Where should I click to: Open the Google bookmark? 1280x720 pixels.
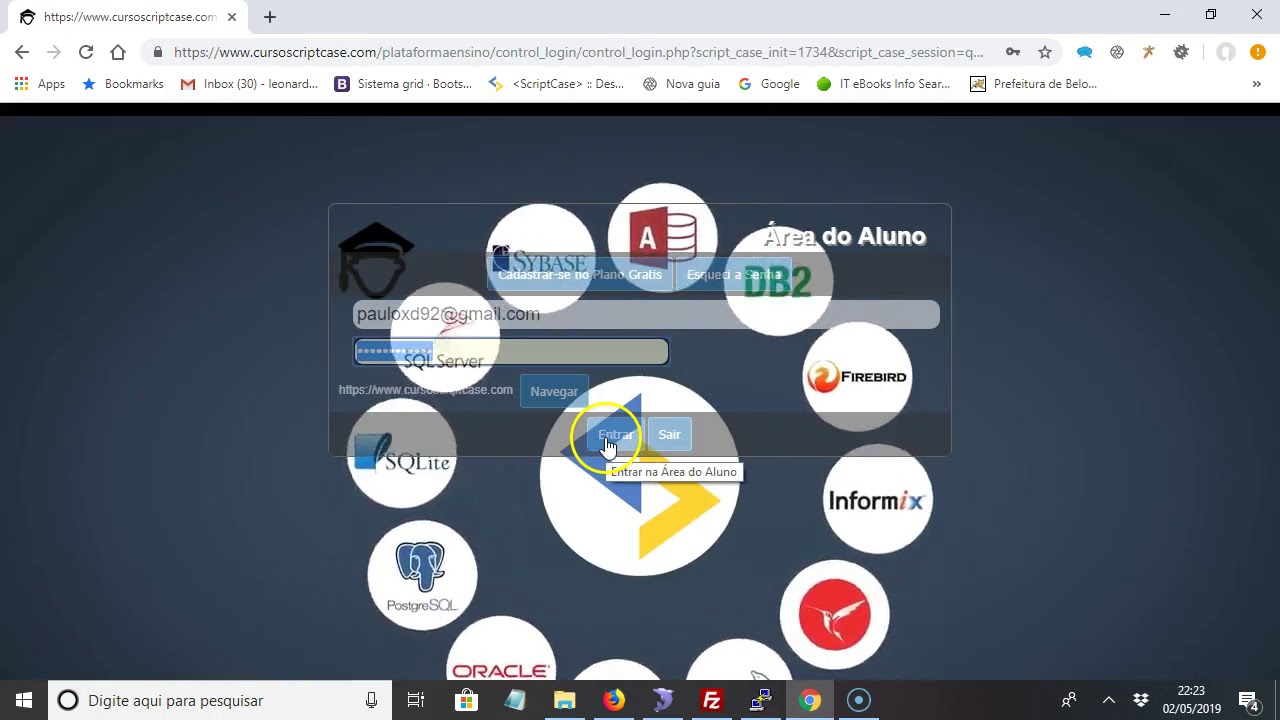768,84
